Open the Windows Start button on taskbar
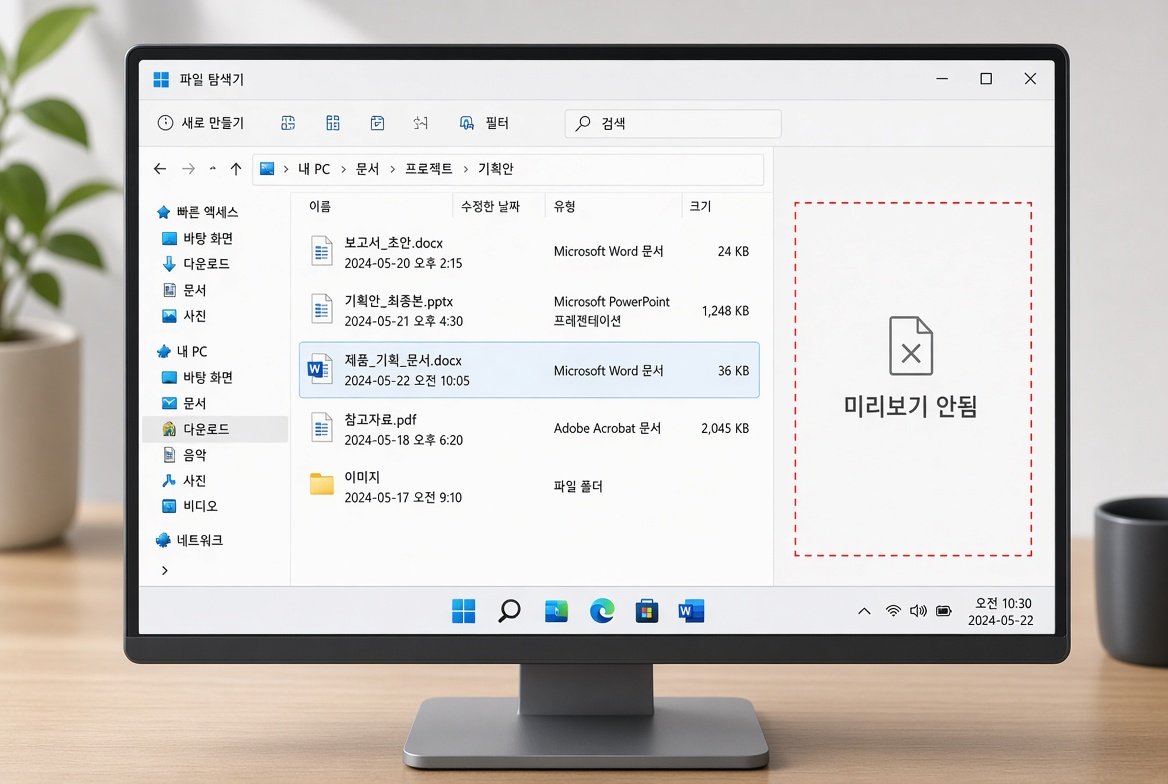Screen dimensions: 1168x784 (463, 611)
